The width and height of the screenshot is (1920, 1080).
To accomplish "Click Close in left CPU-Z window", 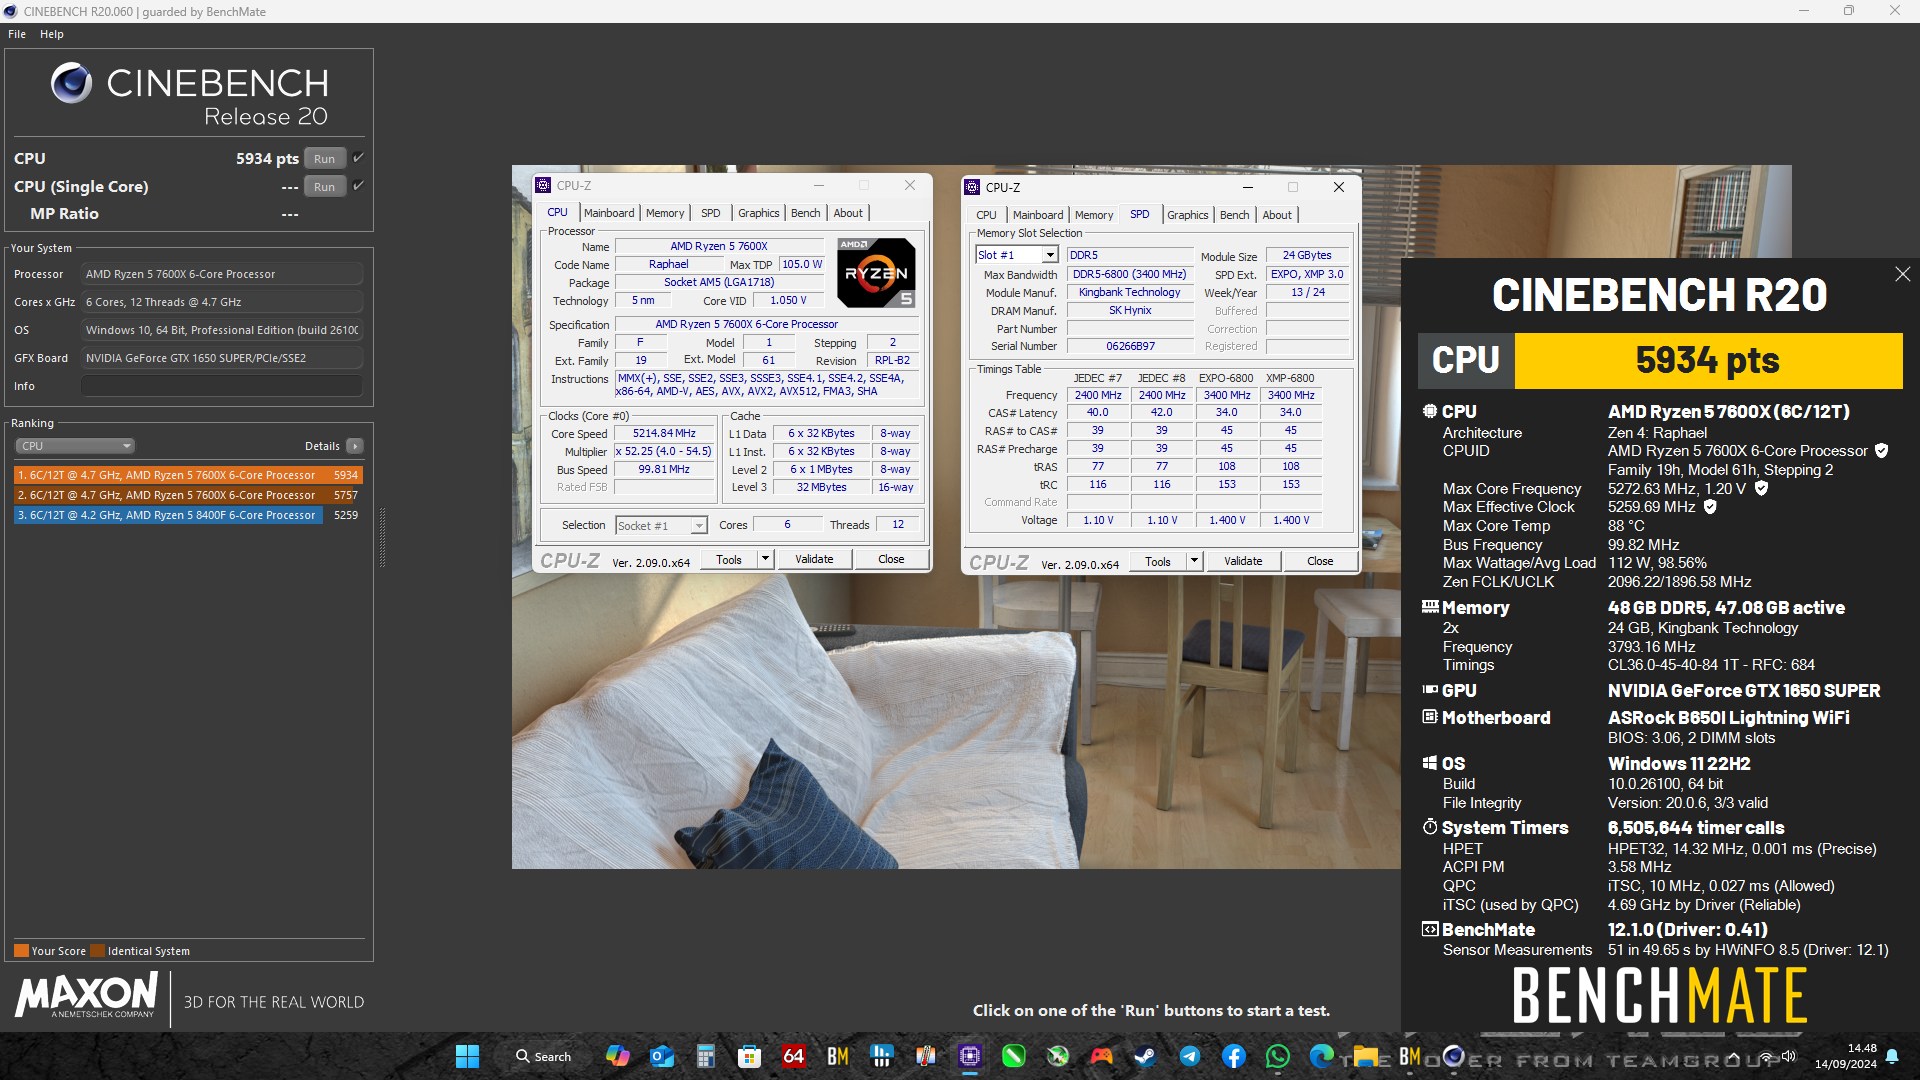I will [891, 559].
